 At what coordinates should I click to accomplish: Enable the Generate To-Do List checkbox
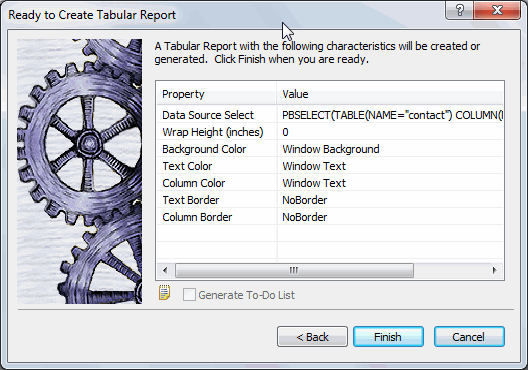189,295
